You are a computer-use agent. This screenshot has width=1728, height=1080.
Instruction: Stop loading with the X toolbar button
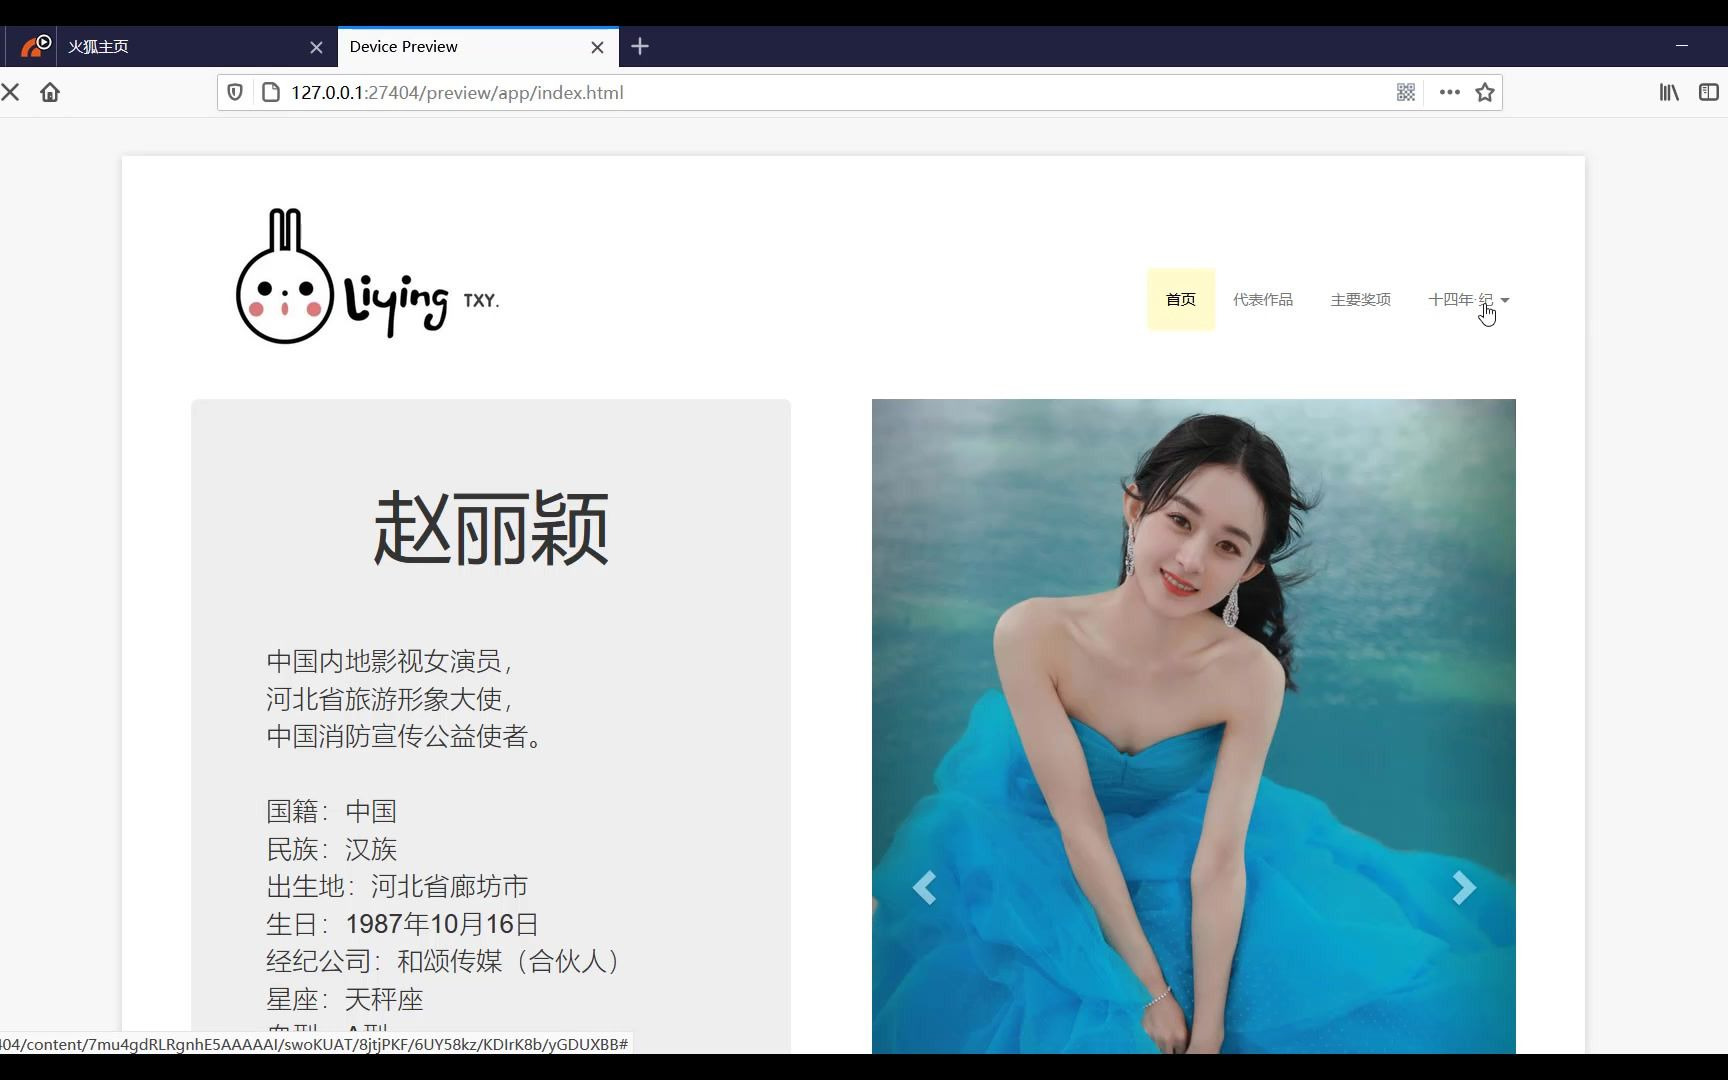[x=11, y=92]
